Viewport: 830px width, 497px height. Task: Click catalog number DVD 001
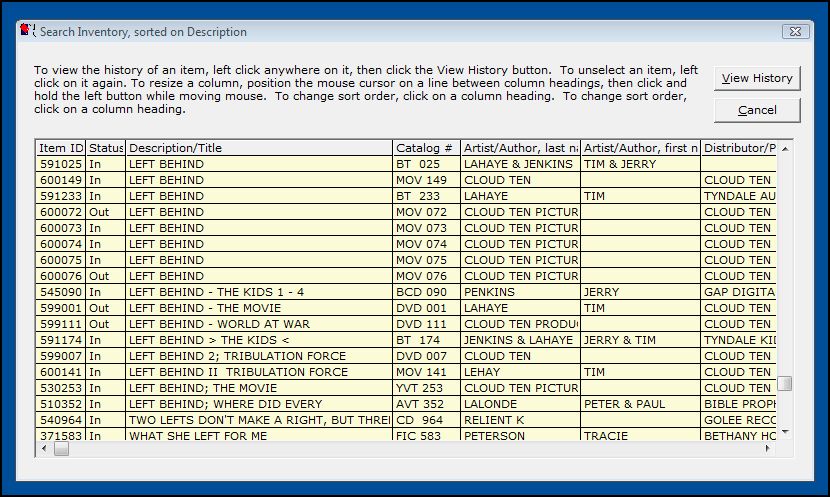click(x=426, y=308)
